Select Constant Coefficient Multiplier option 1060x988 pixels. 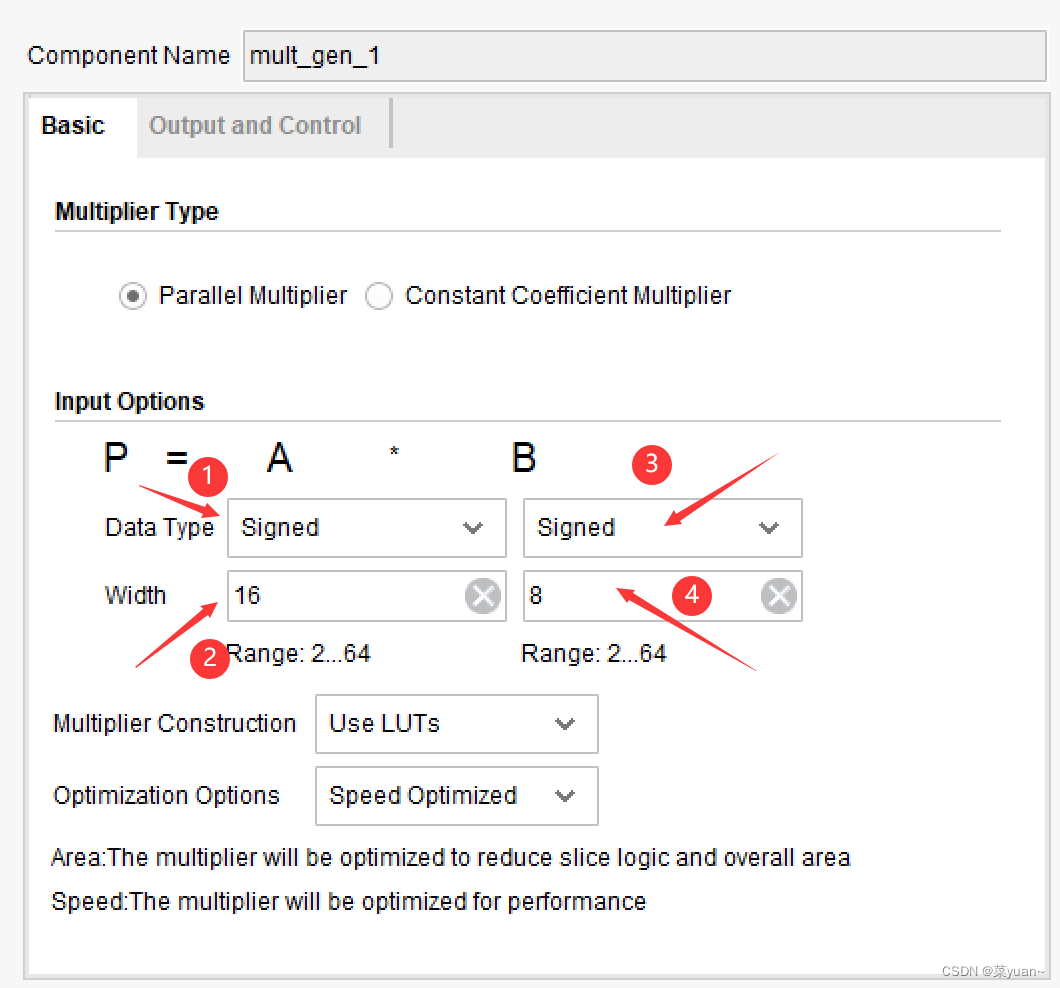click(x=379, y=297)
